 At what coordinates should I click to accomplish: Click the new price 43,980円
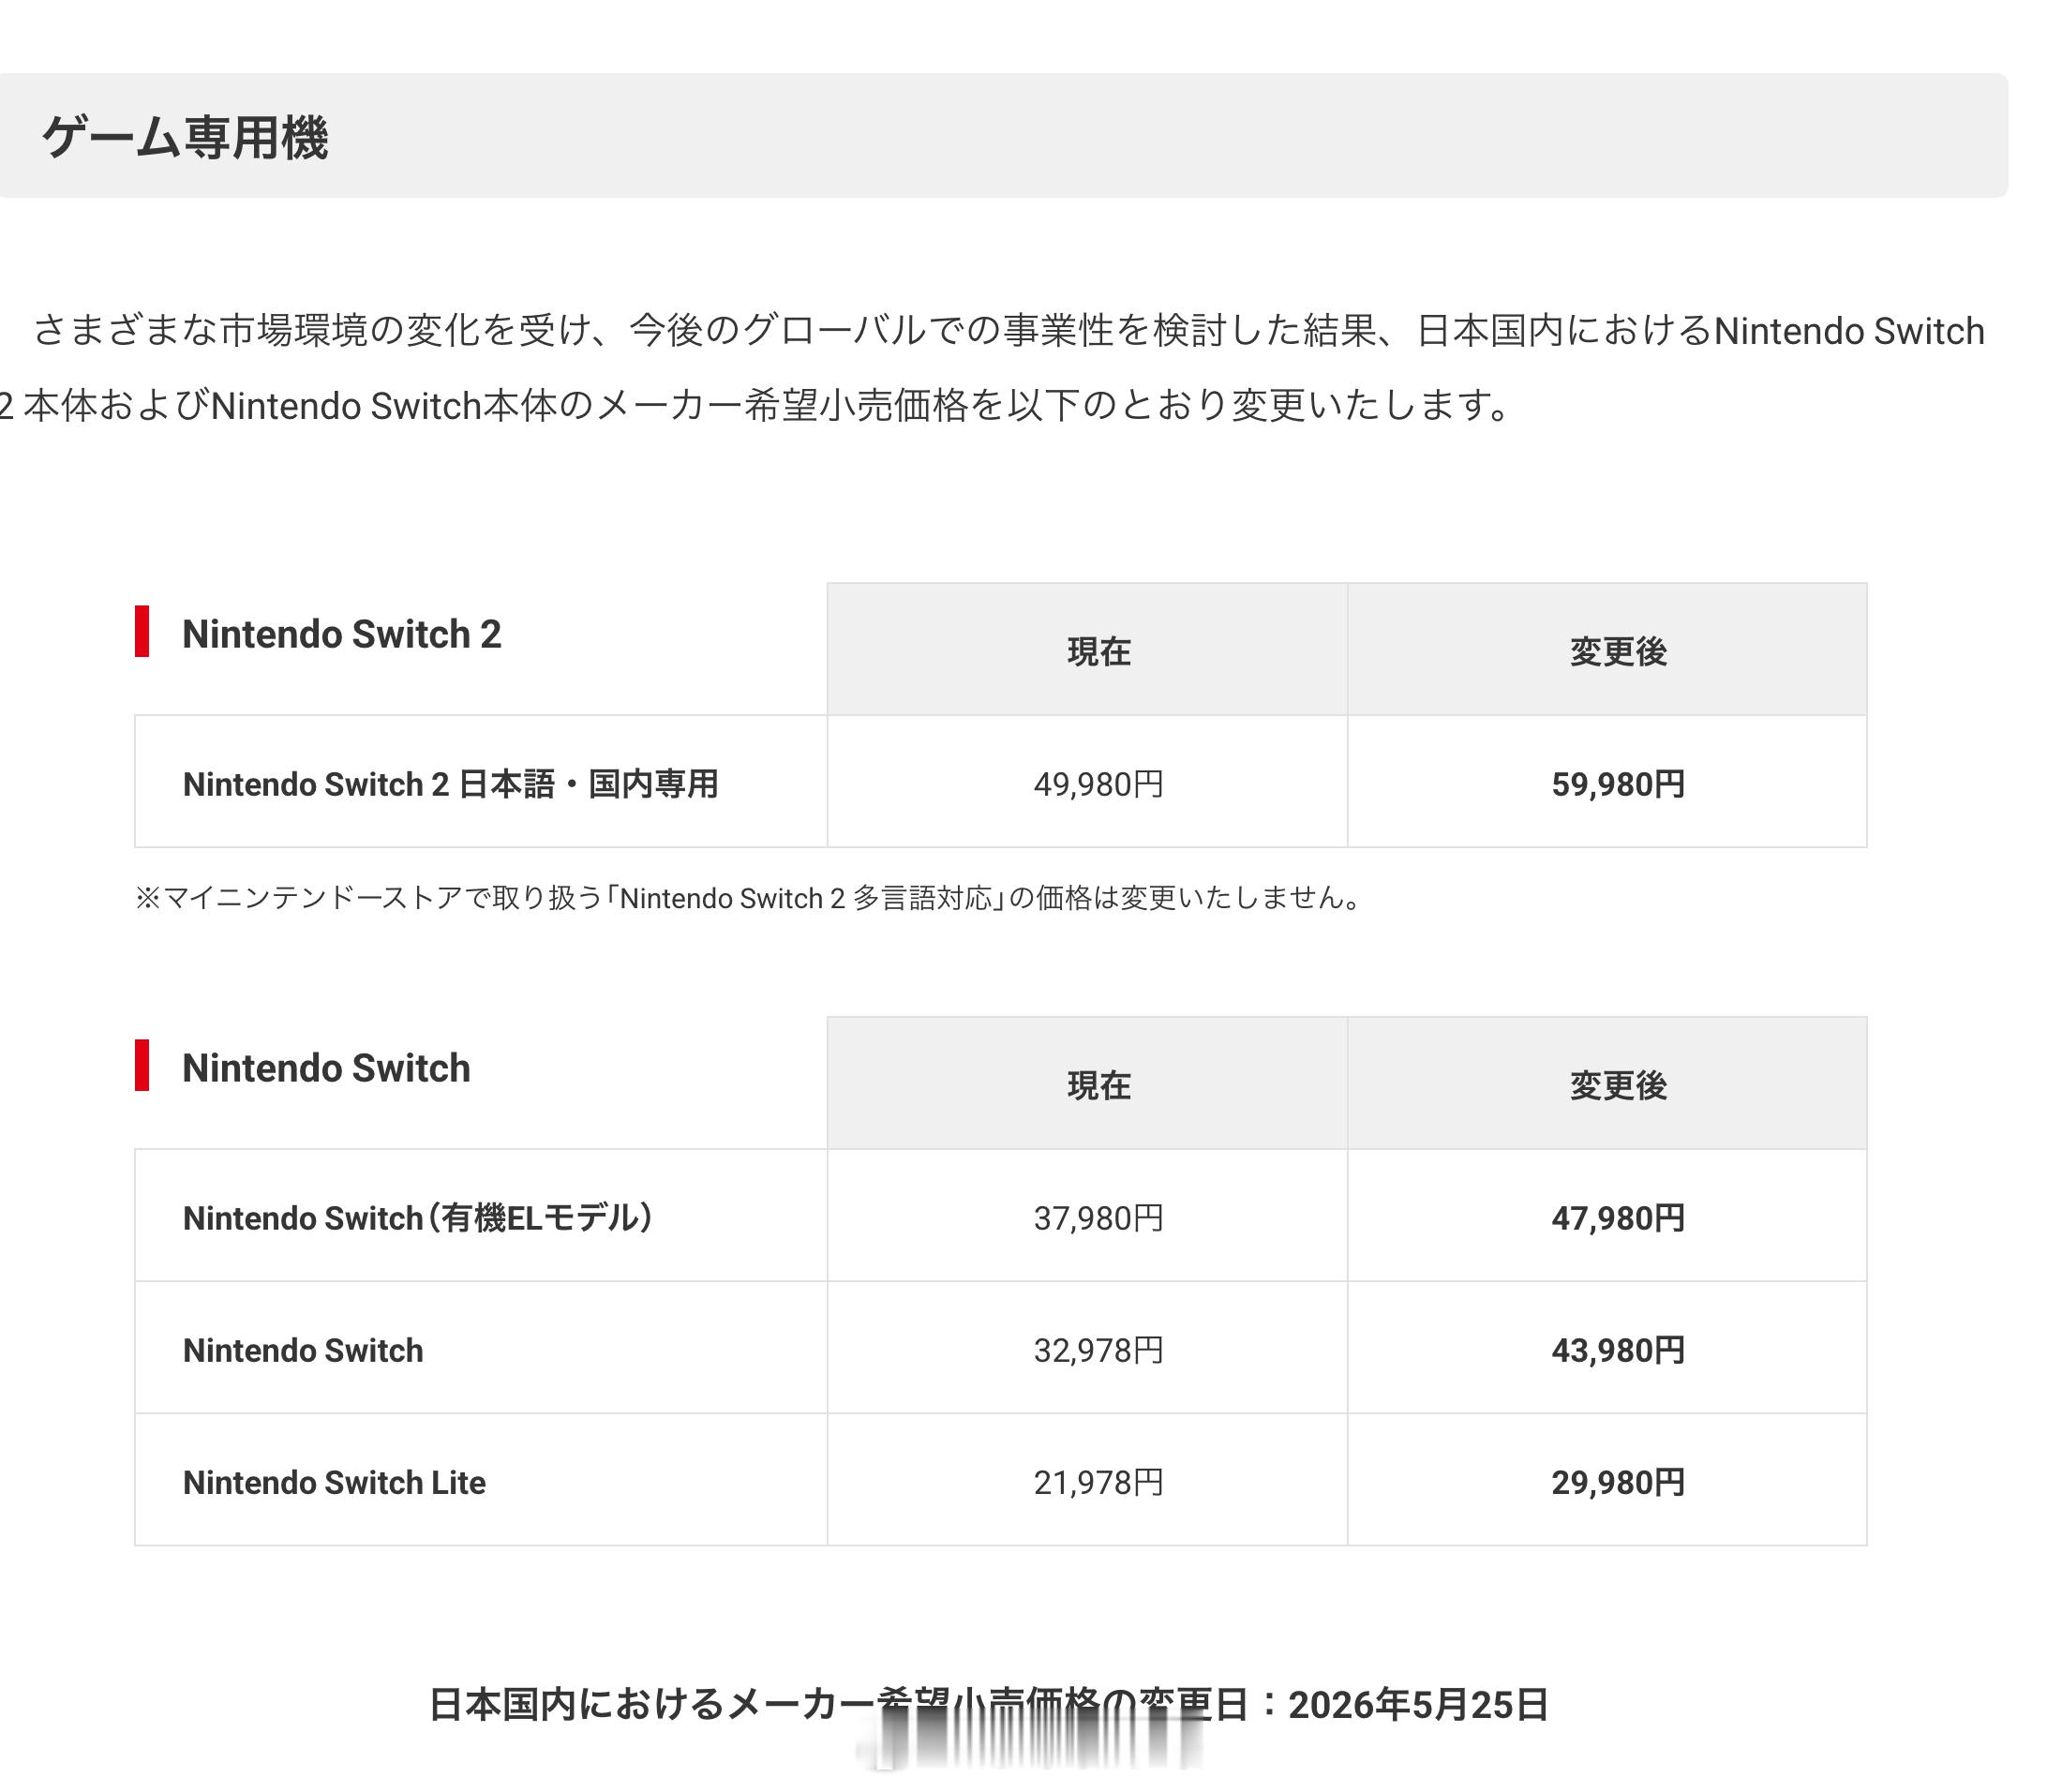click(x=1617, y=1350)
